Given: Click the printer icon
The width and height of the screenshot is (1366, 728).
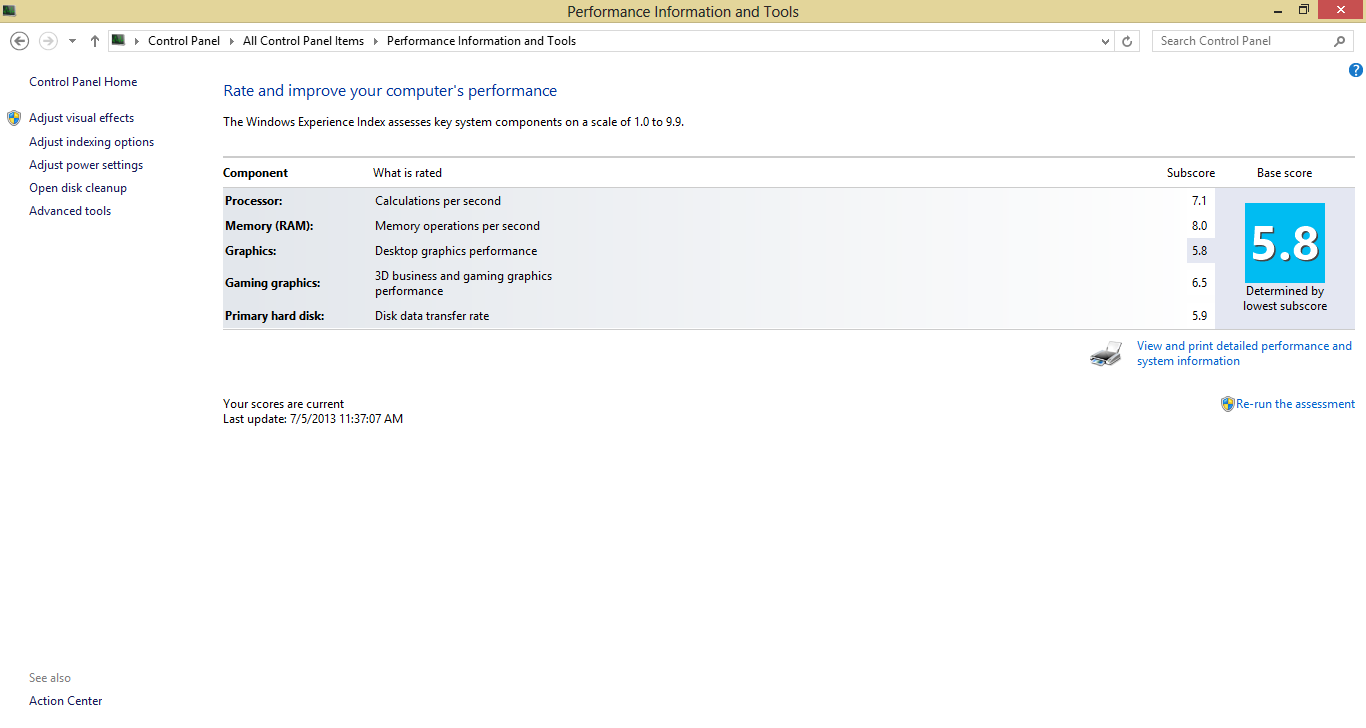Looking at the screenshot, I should pyautogui.click(x=1106, y=353).
